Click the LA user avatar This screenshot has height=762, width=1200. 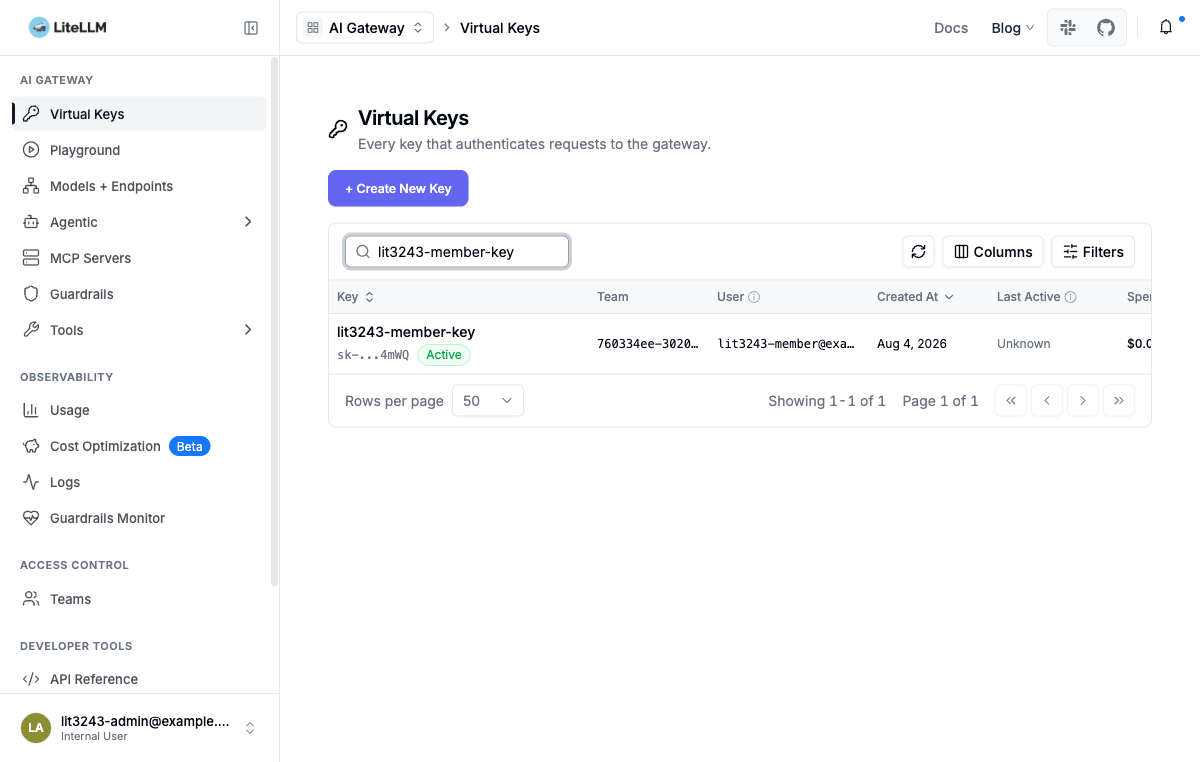click(36, 728)
